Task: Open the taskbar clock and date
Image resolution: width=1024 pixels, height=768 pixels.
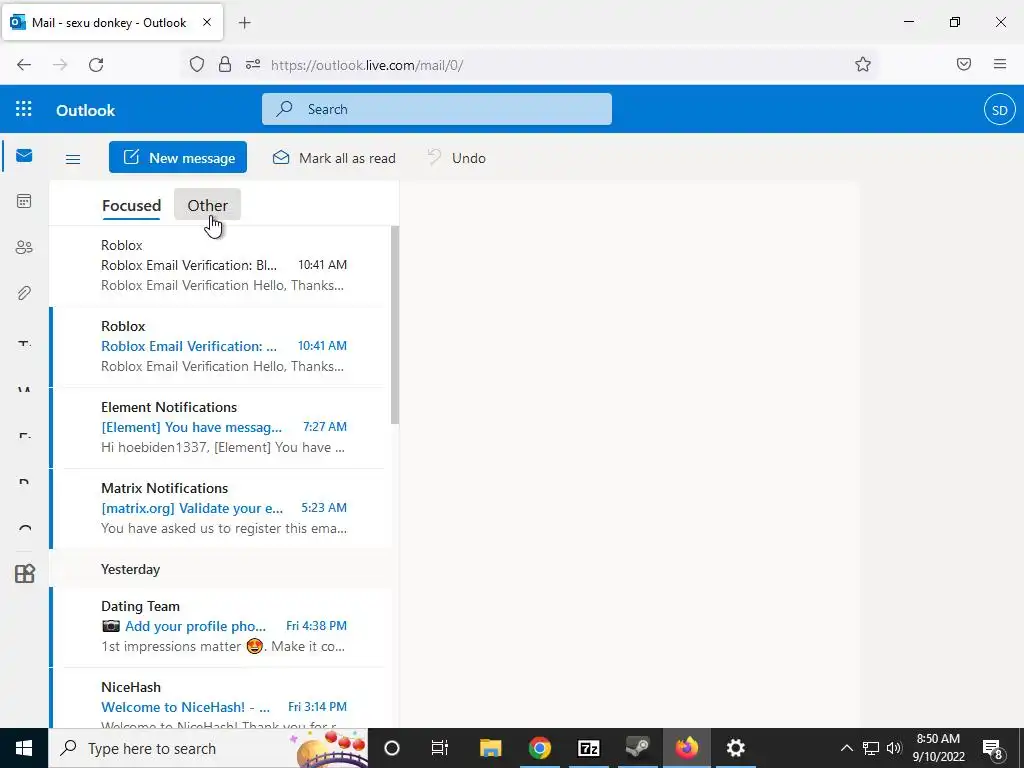Action: [938, 748]
